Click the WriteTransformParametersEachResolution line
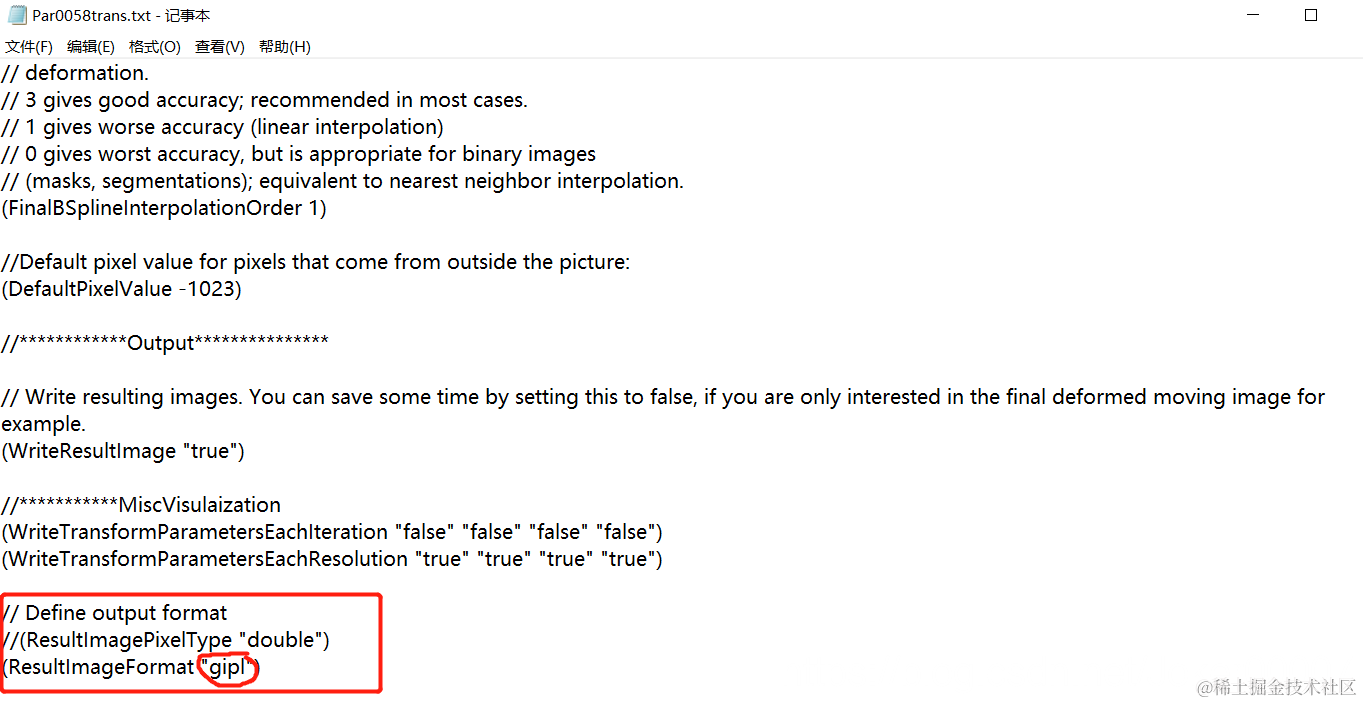 pos(332,559)
